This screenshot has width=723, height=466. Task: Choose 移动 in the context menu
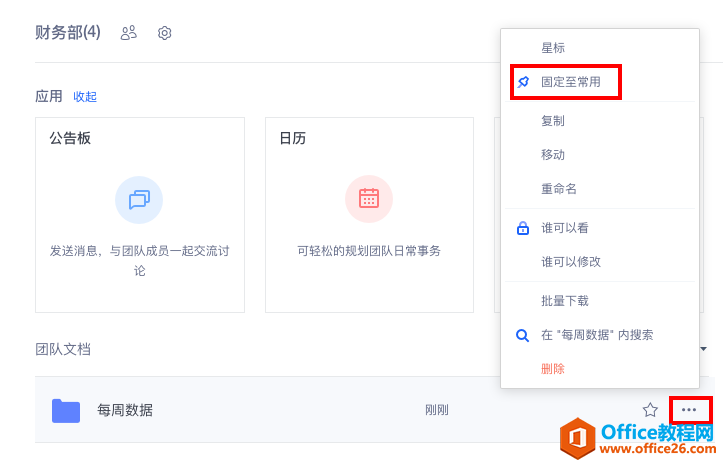553,155
